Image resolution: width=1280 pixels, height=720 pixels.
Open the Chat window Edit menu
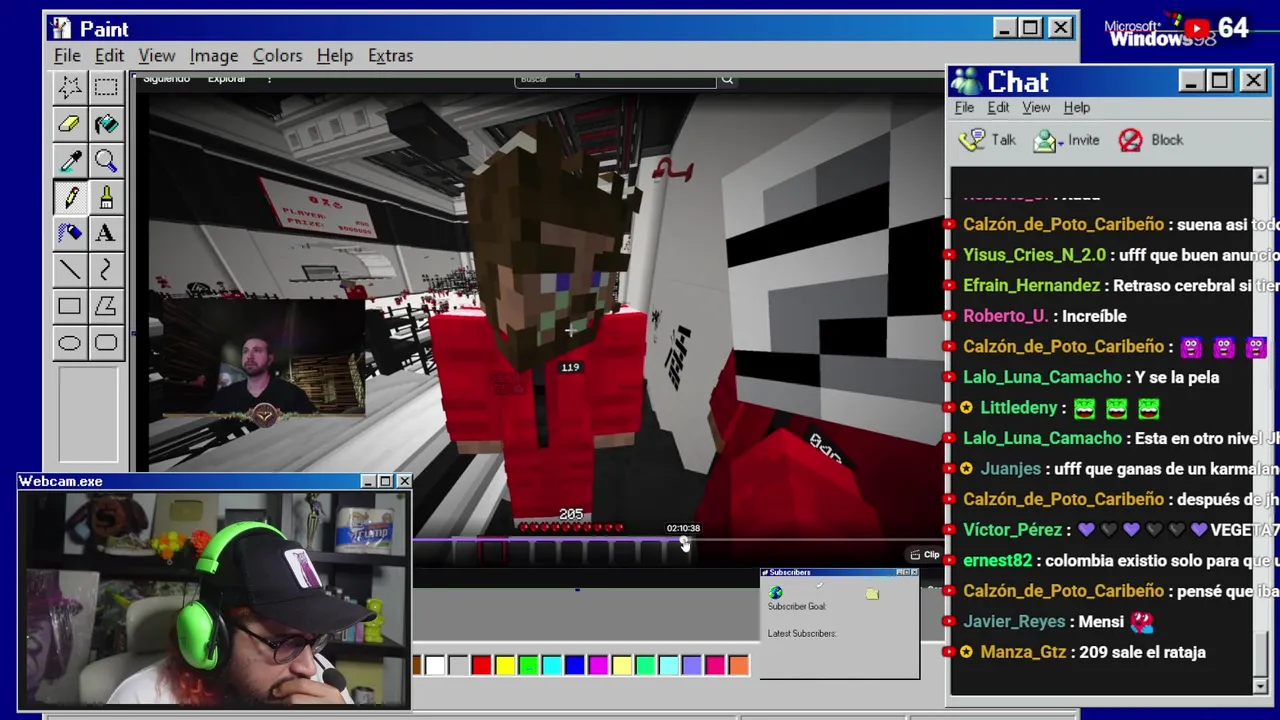998,107
